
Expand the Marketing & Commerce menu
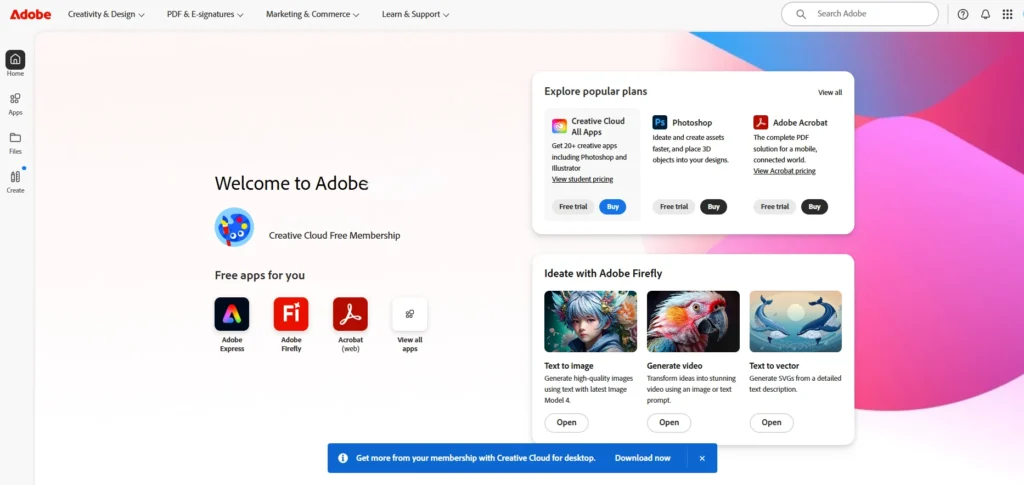click(313, 14)
